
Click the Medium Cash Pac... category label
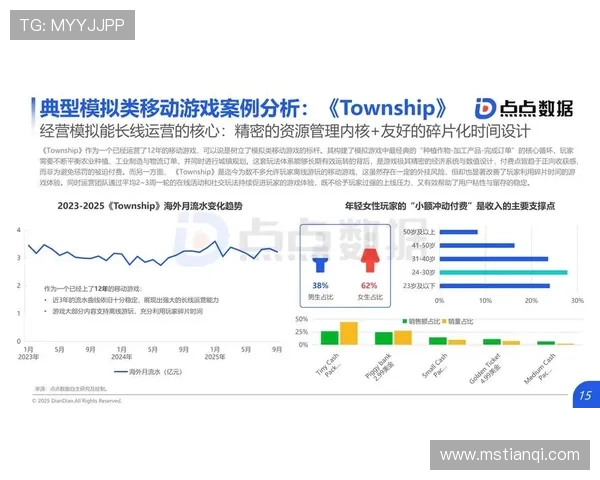(541, 369)
